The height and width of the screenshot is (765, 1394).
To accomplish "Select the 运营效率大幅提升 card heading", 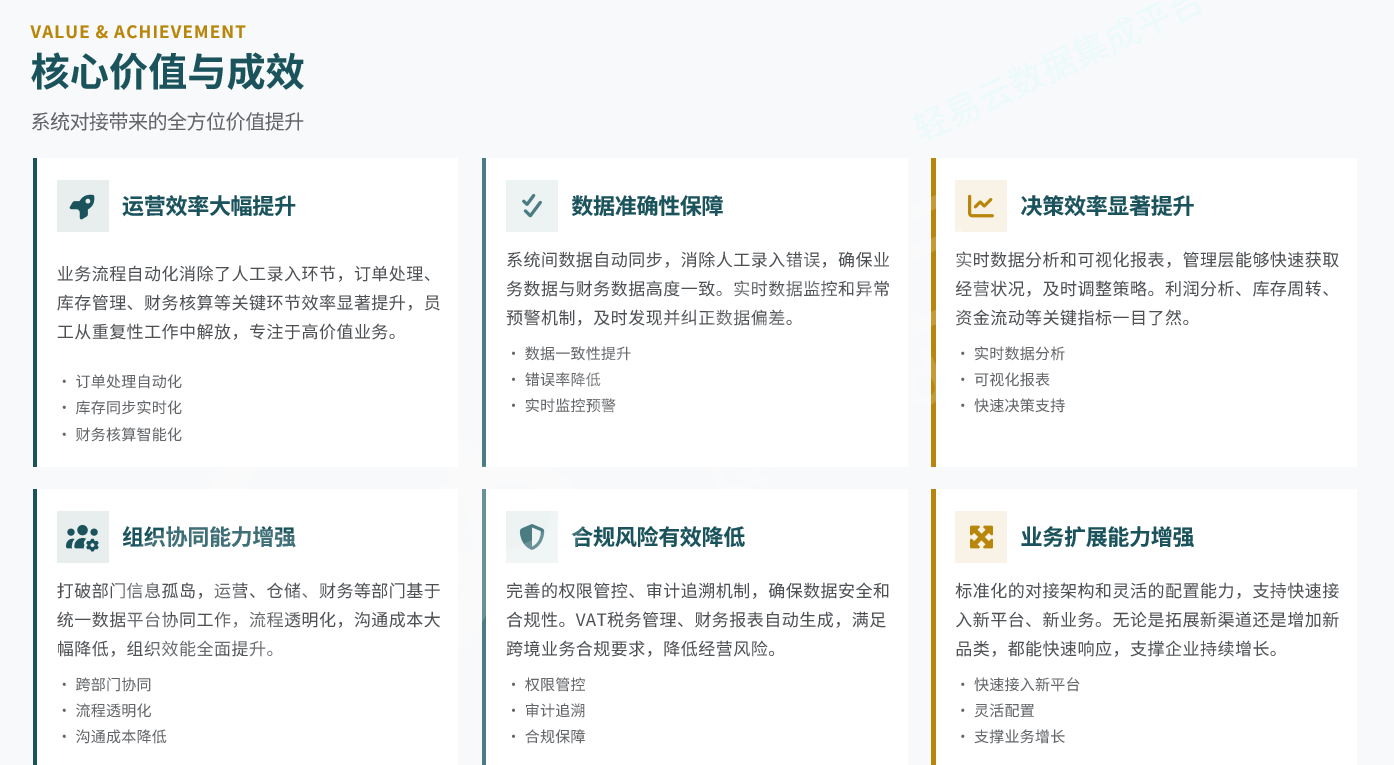I will (208, 206).
